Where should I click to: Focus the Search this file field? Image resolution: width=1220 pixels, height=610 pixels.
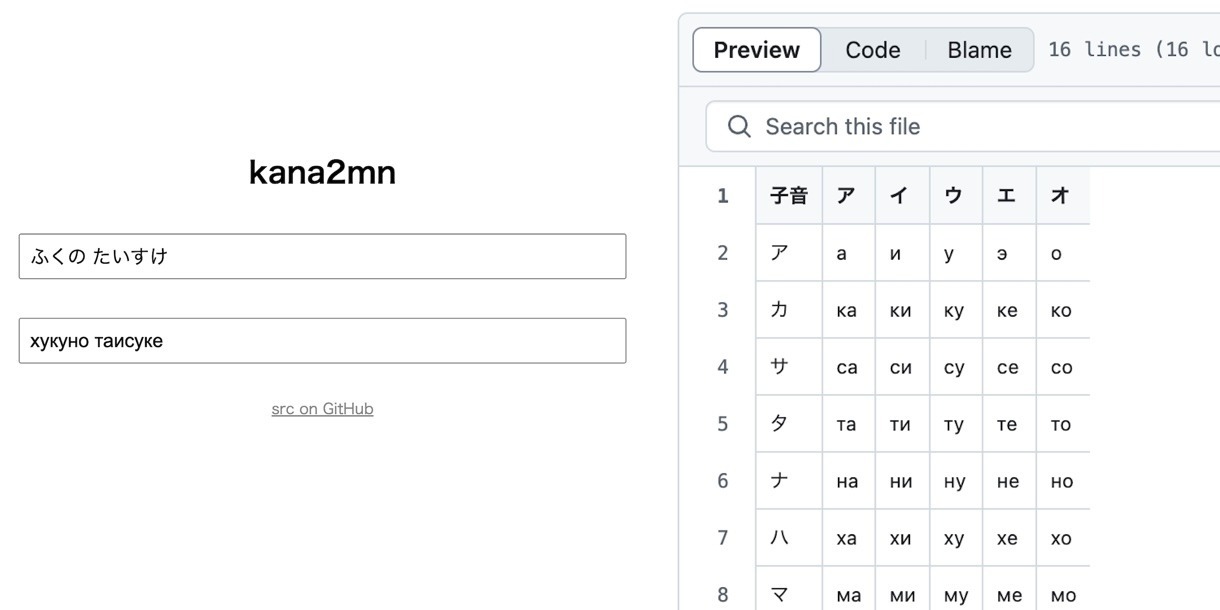(x=963, y=126)
